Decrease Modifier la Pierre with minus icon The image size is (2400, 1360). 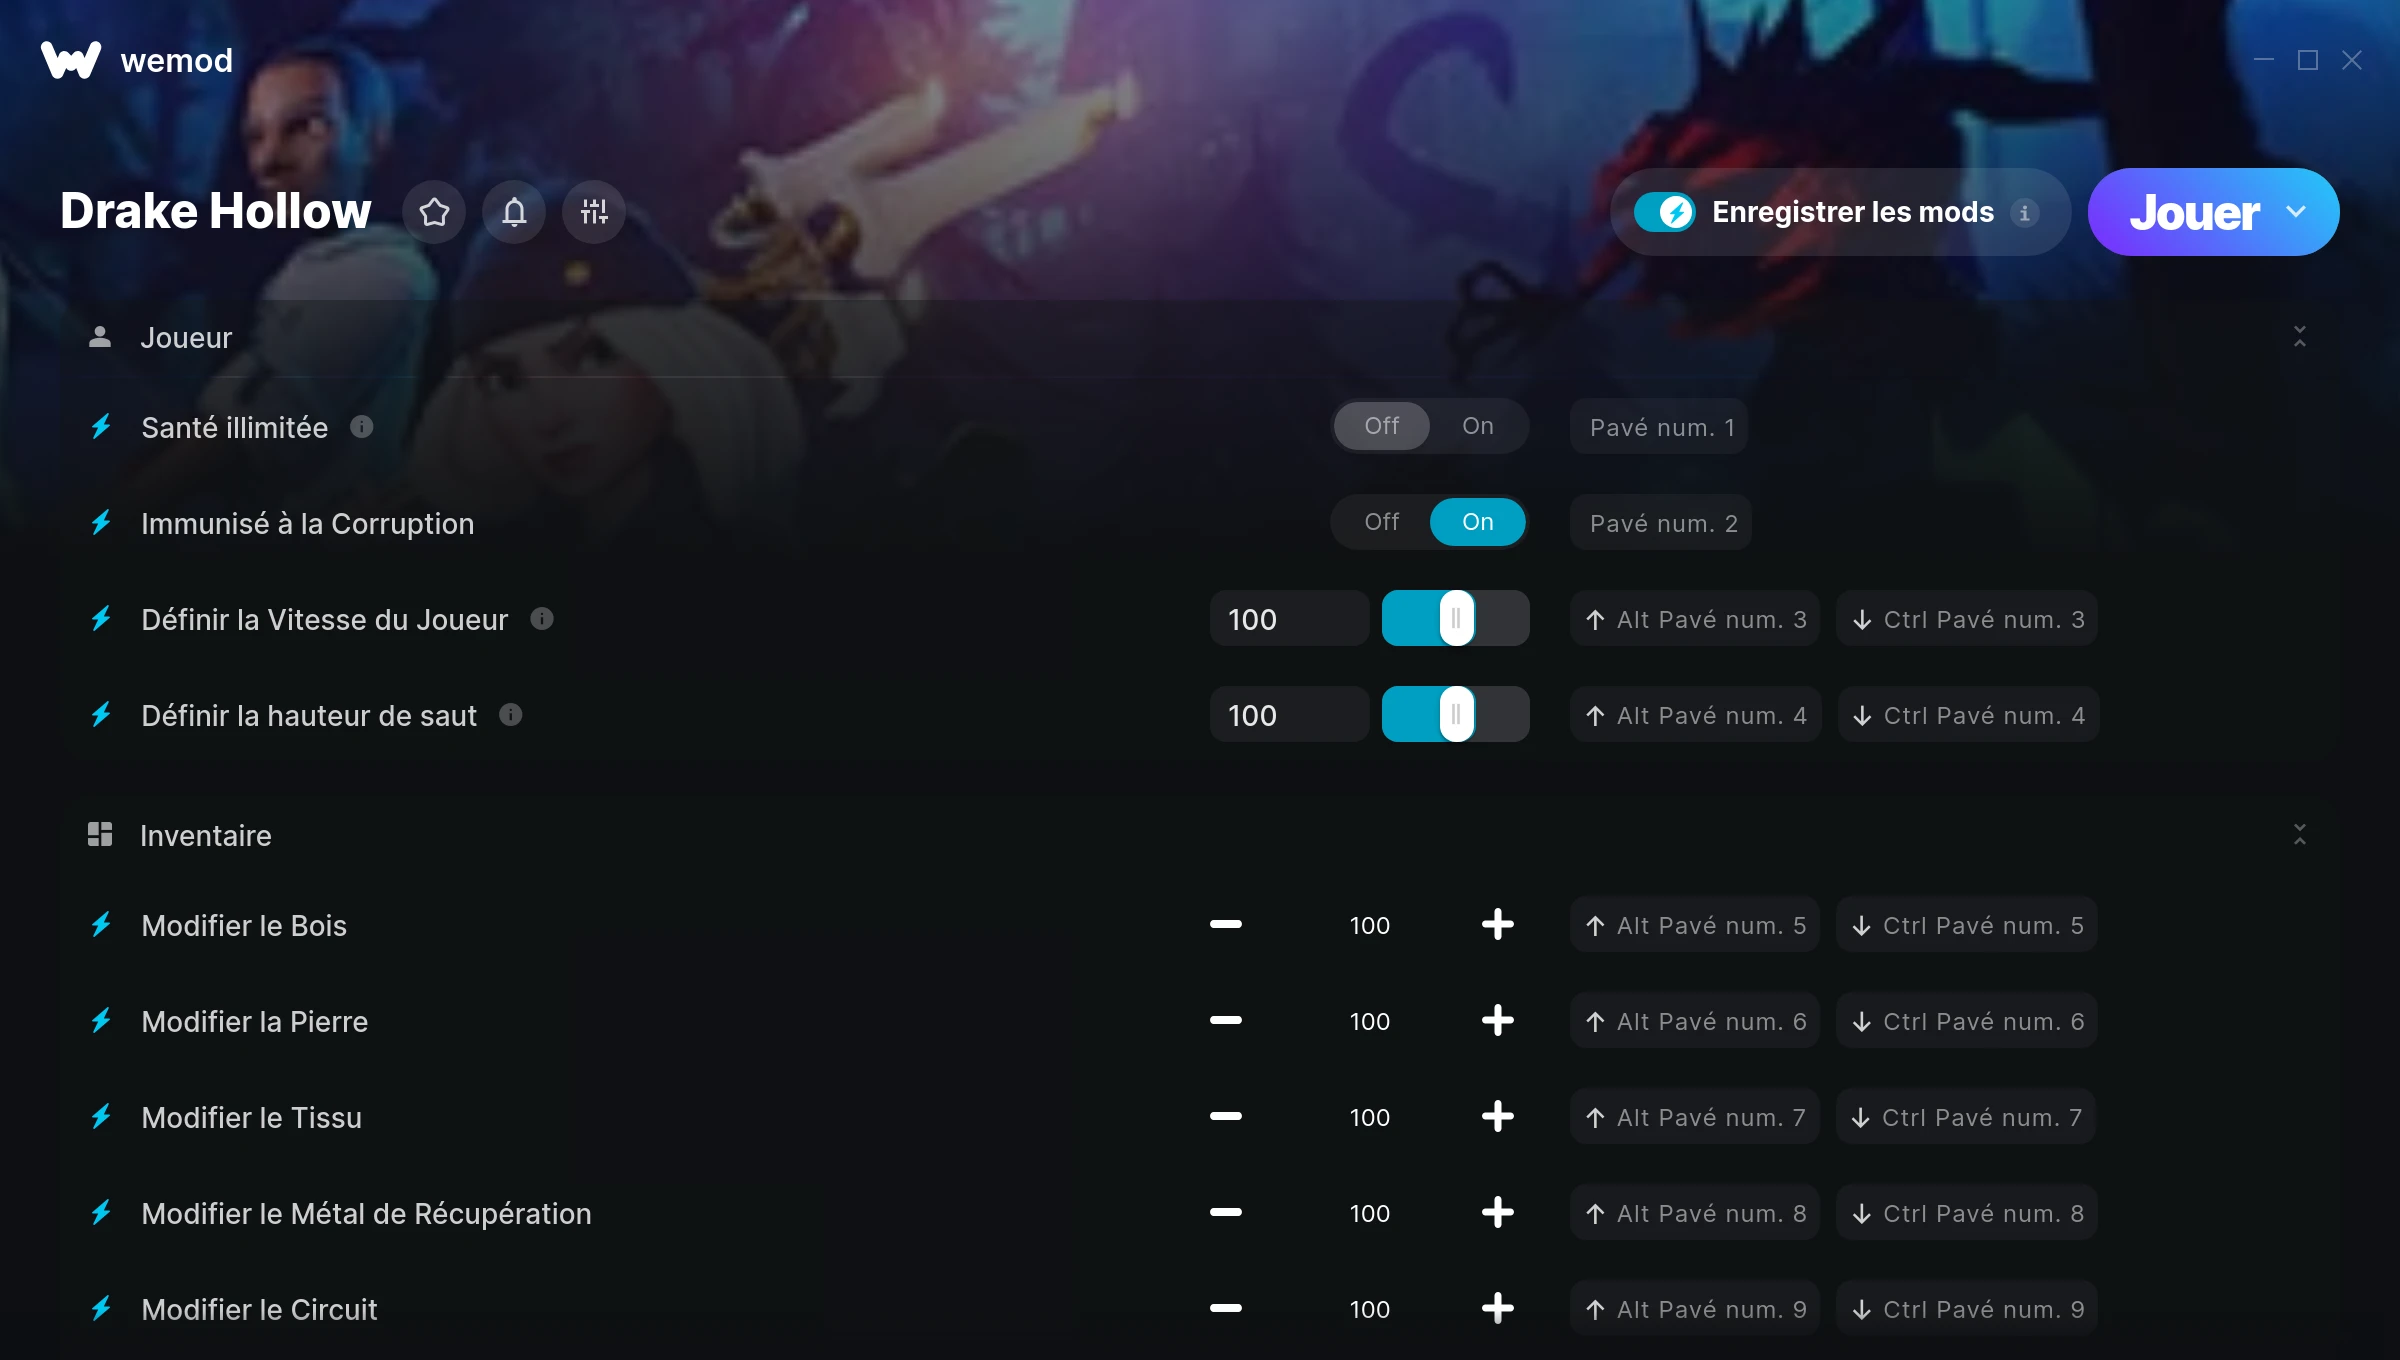click(x=1226, y=1021)
